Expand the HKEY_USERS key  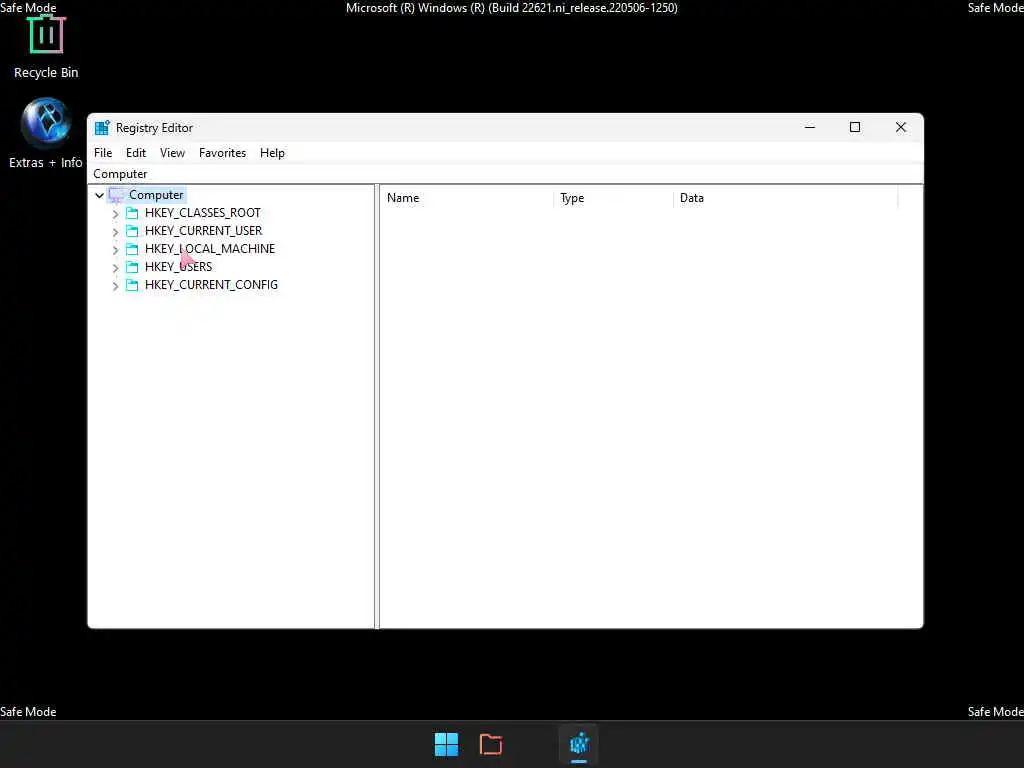tap(116, 268)
